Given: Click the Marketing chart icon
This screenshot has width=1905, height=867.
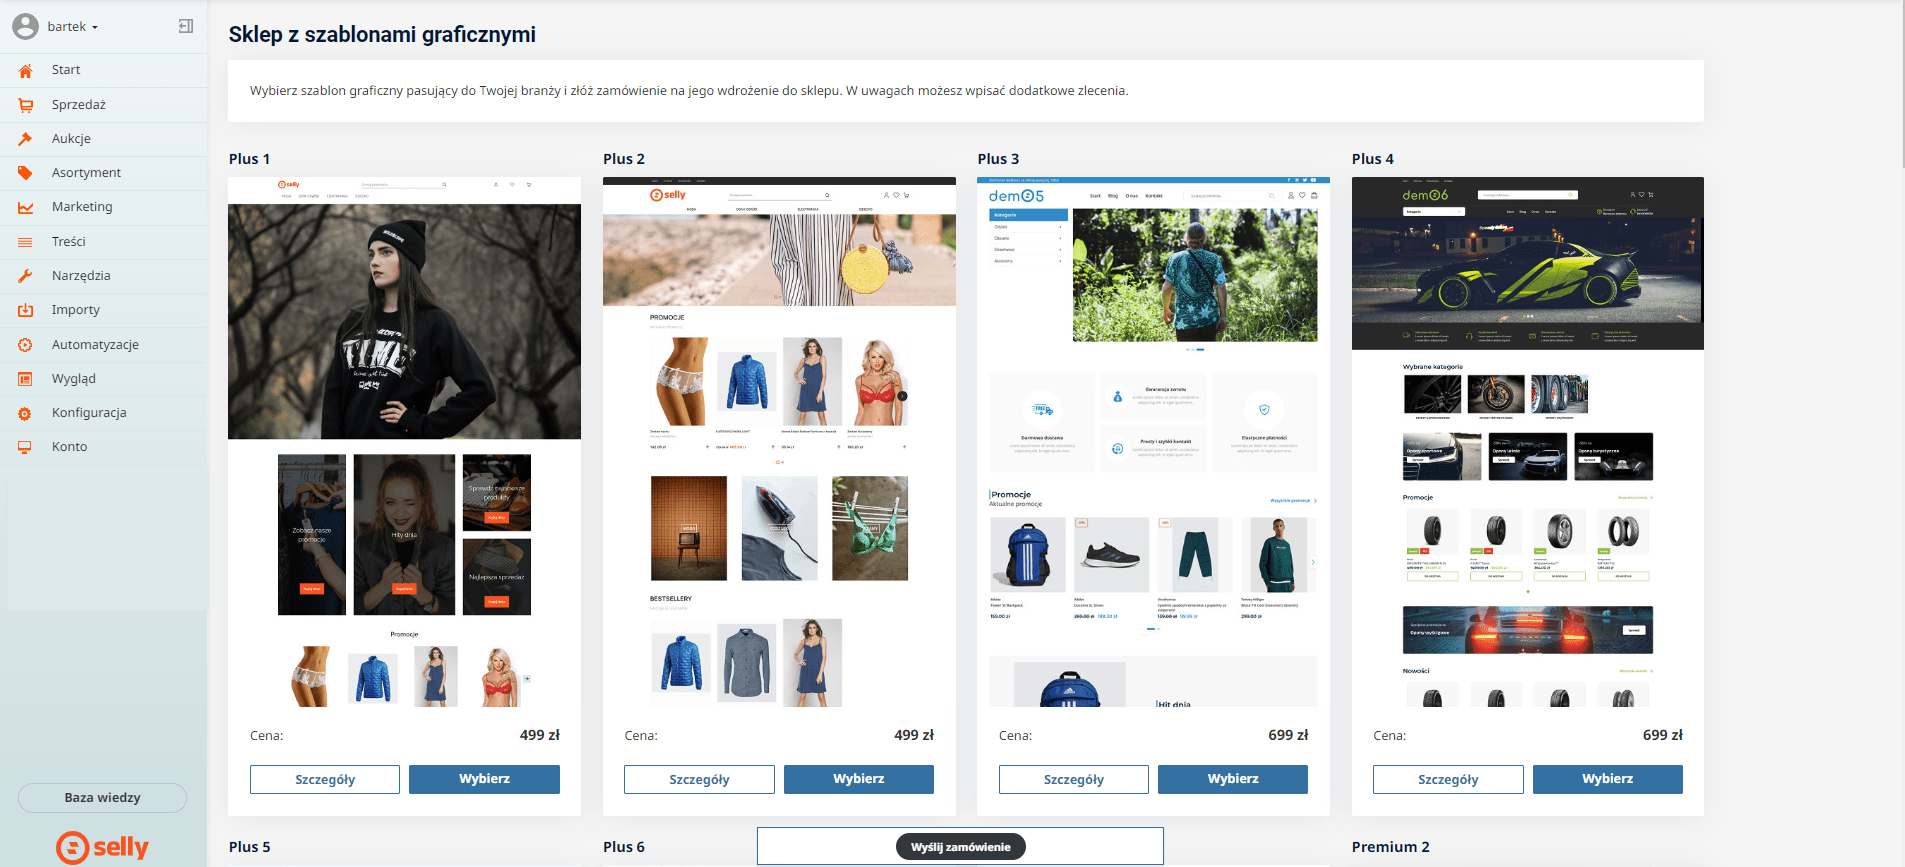Looking at the screenshot, I should tap(26, 207).
